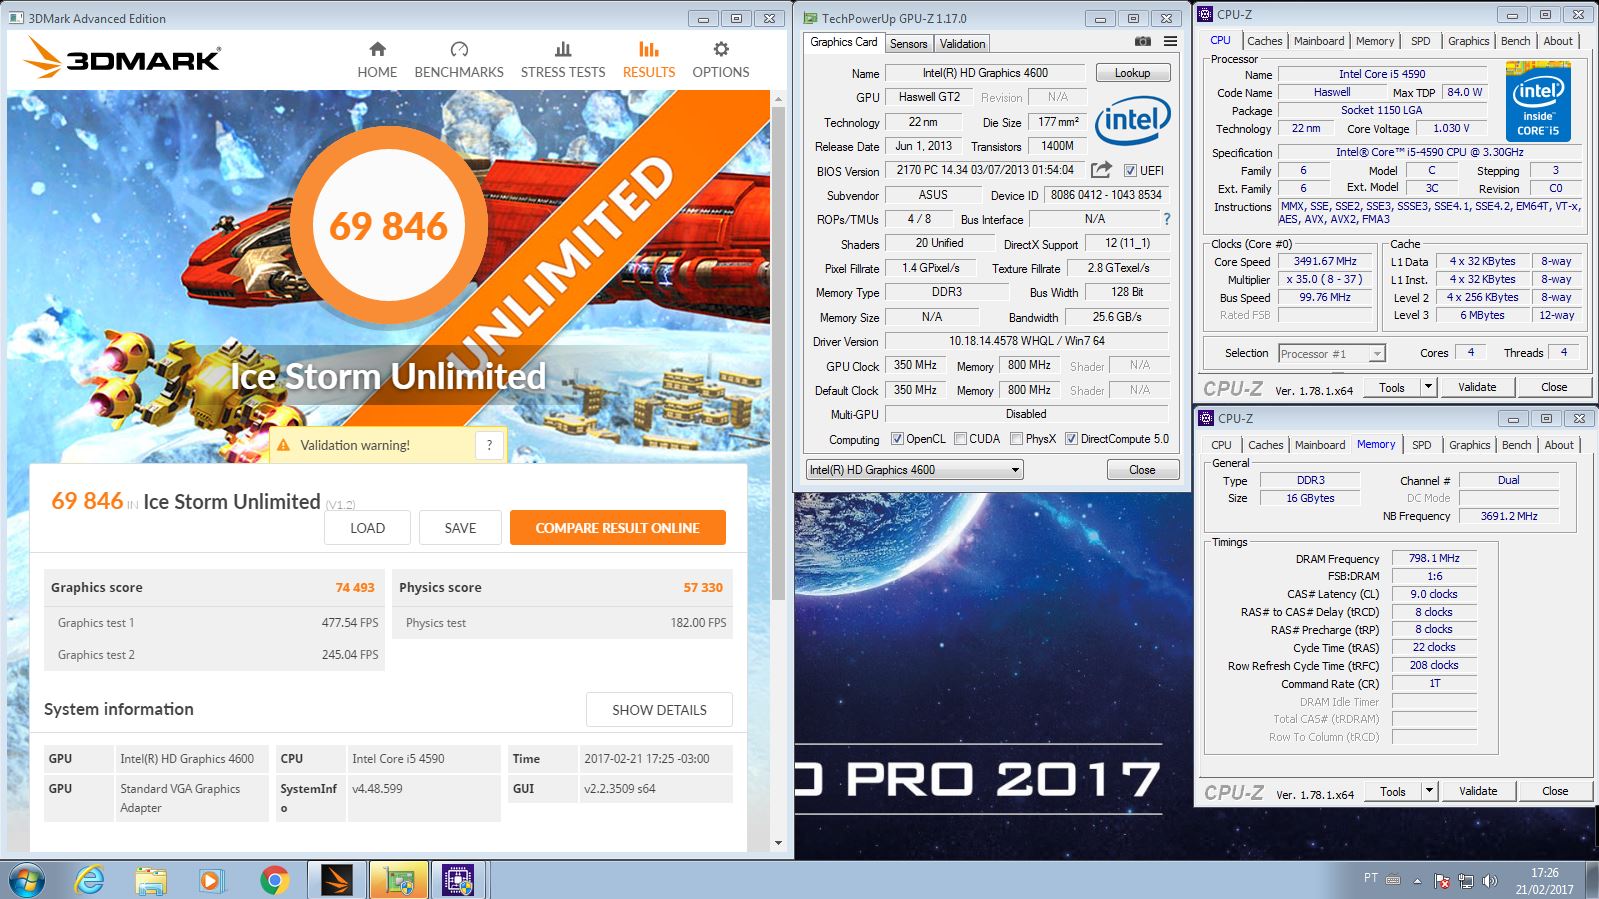This screenshot has width=1599, height=899.
Task: Toggle DirectCompute 5.0 checkbox
Action: coord(1071,439)
